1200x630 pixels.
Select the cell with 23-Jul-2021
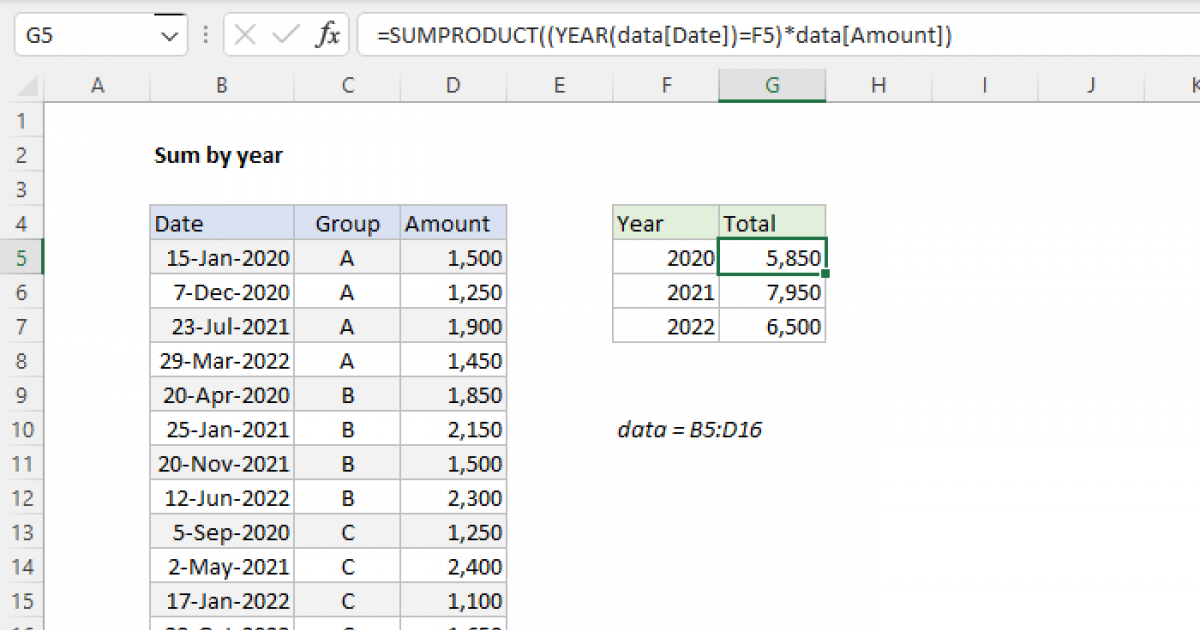220,326
